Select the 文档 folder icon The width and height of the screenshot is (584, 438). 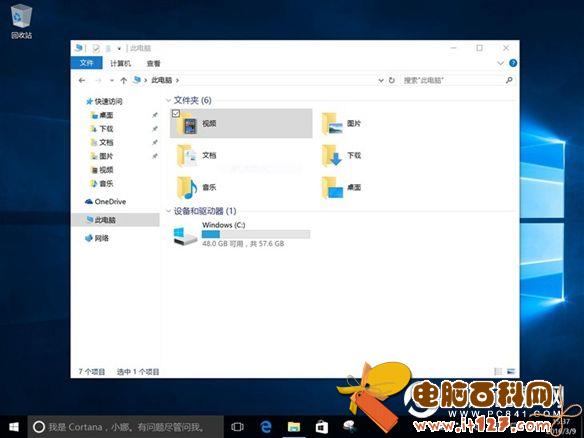tap(187, 156)
